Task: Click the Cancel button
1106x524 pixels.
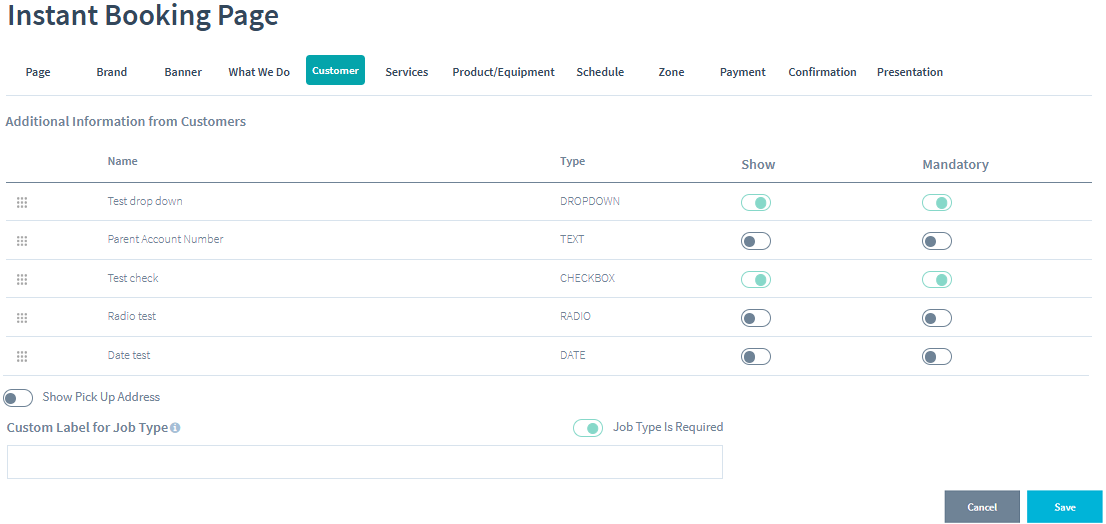Action: 981,507
